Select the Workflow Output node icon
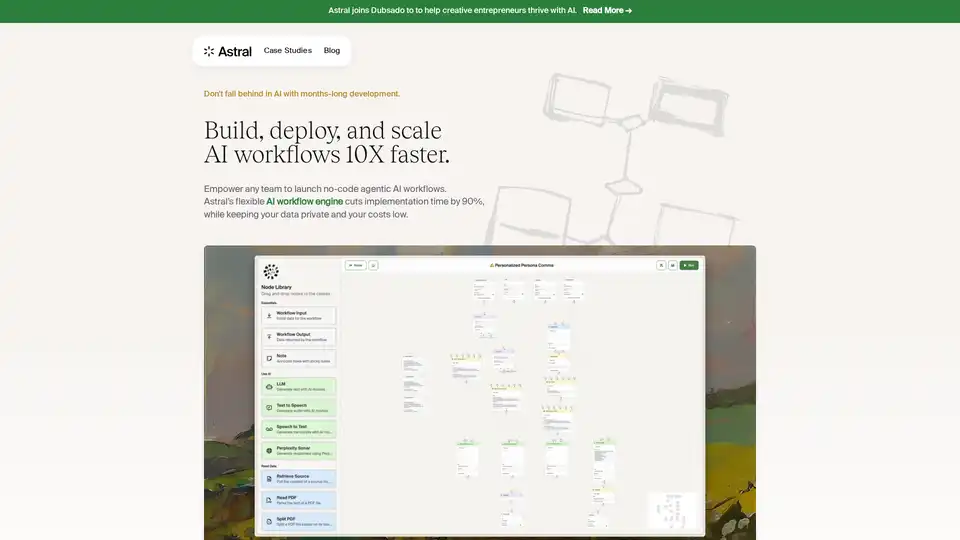Screen dimensions: 960x540 (269, 337)
